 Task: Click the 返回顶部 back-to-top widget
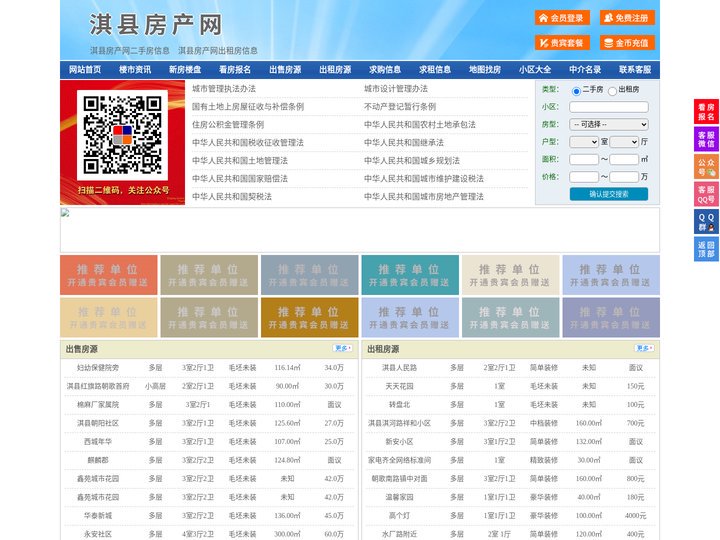(x=706, y=249)
